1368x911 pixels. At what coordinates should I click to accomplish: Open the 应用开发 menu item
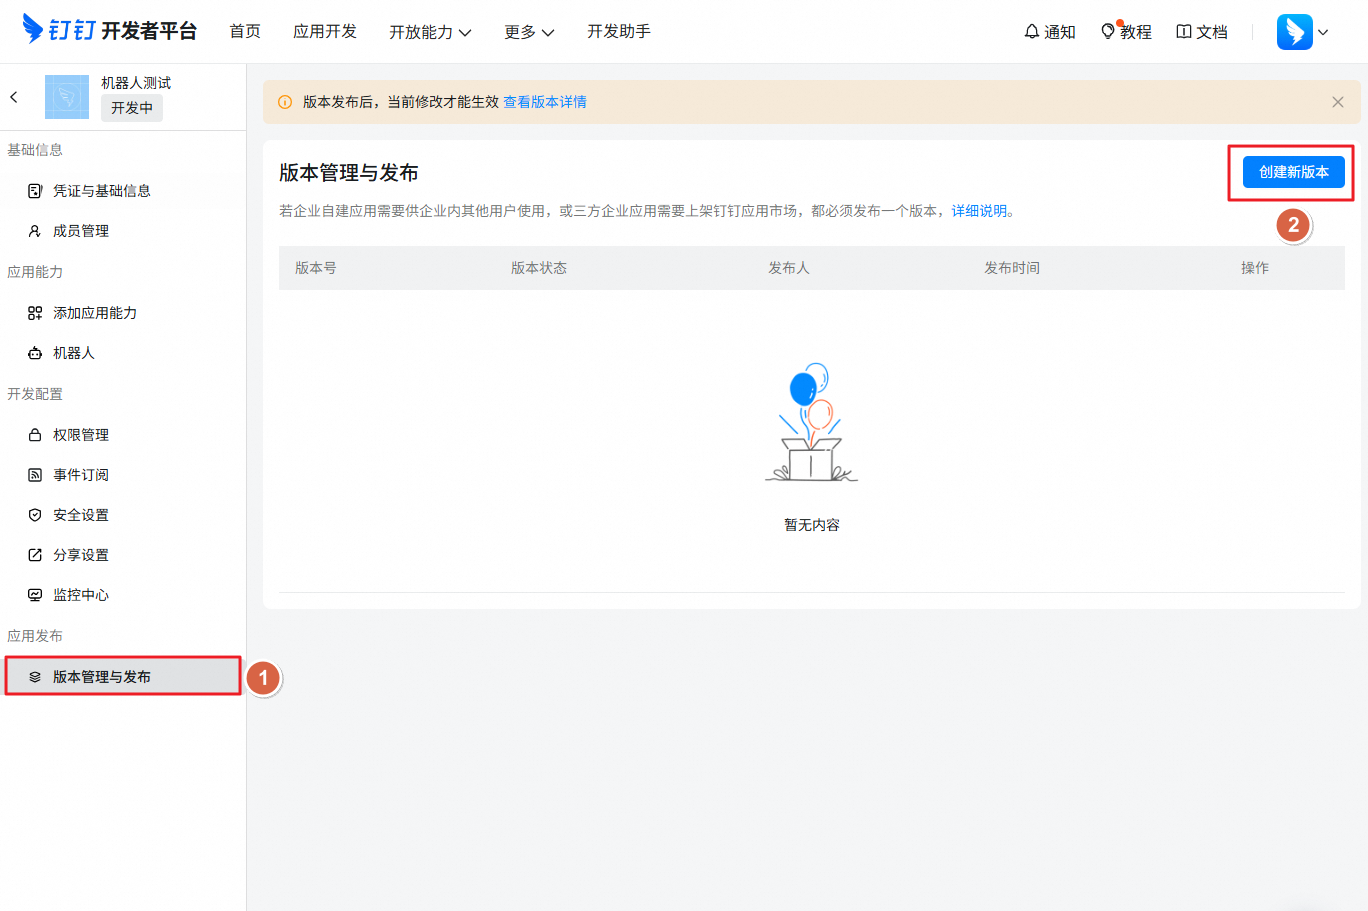pos(324,31)
